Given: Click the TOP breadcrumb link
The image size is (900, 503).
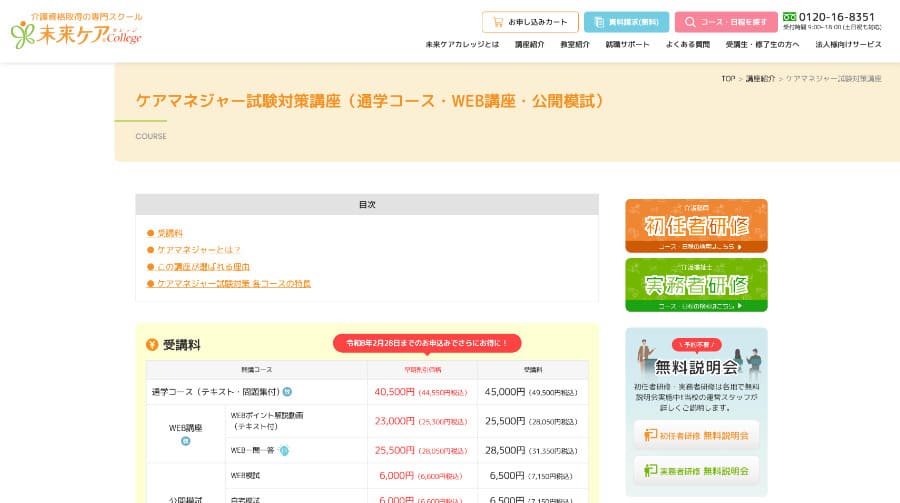Looking at the screenshot, I should click(728, 78).
